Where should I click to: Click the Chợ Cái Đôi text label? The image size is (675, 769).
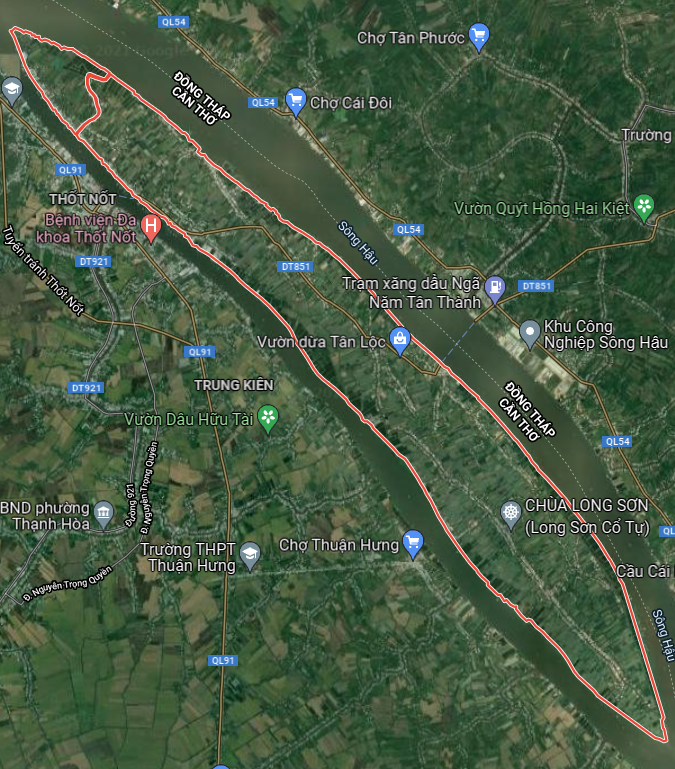click(x=351, y=103)
